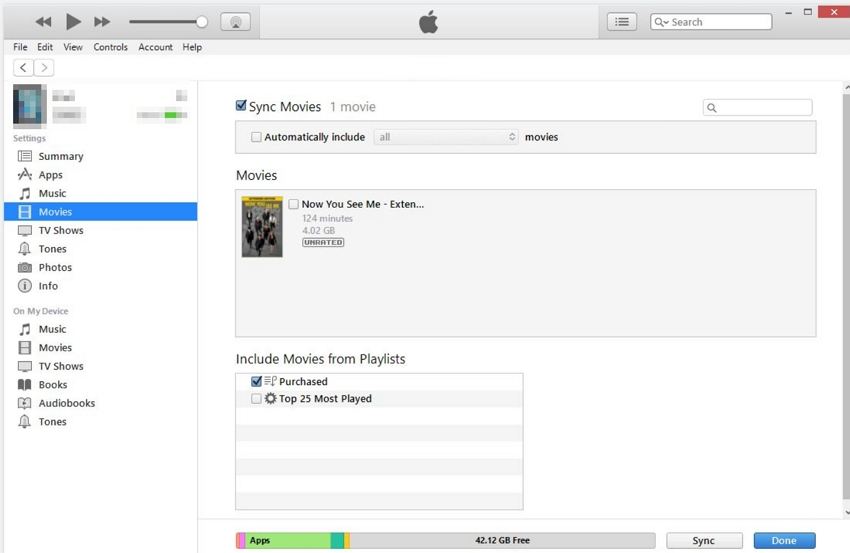Open the Help menu
This screenshot has height=553, width=850.
[192, 47]
